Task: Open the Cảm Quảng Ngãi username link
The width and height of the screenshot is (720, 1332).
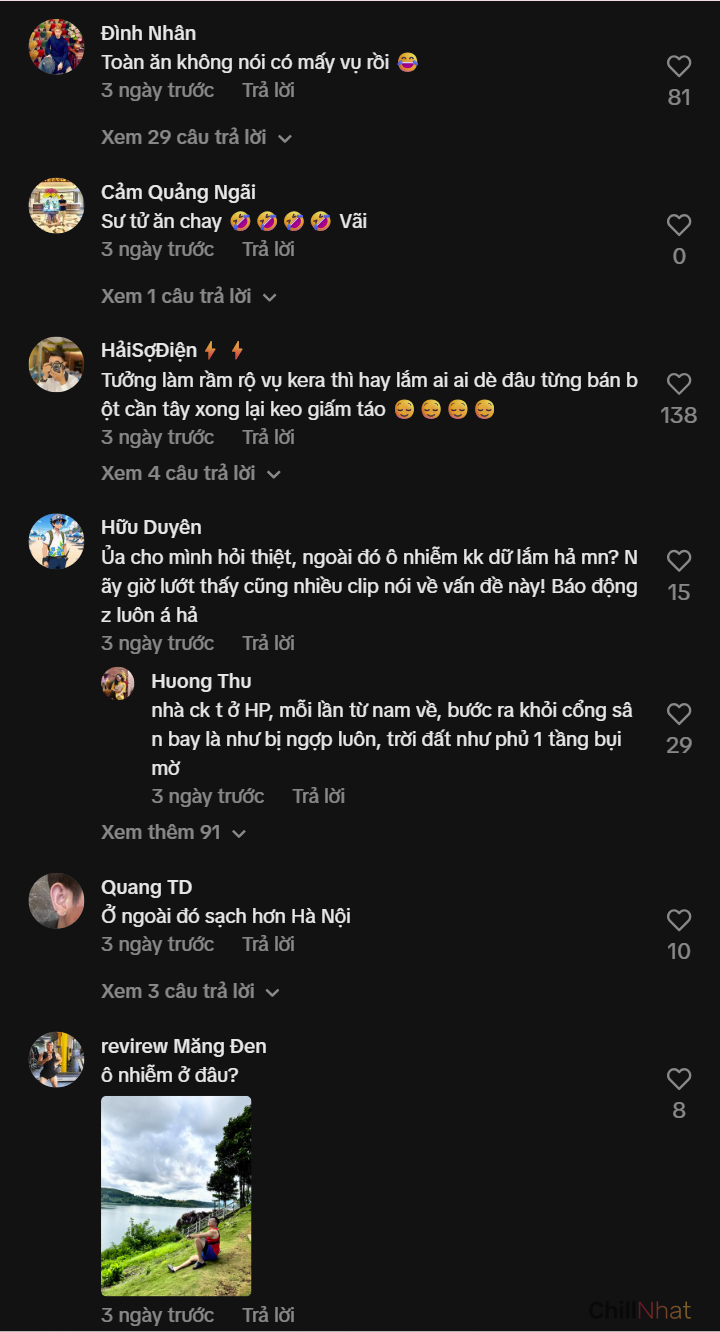Action: point(178,192)
